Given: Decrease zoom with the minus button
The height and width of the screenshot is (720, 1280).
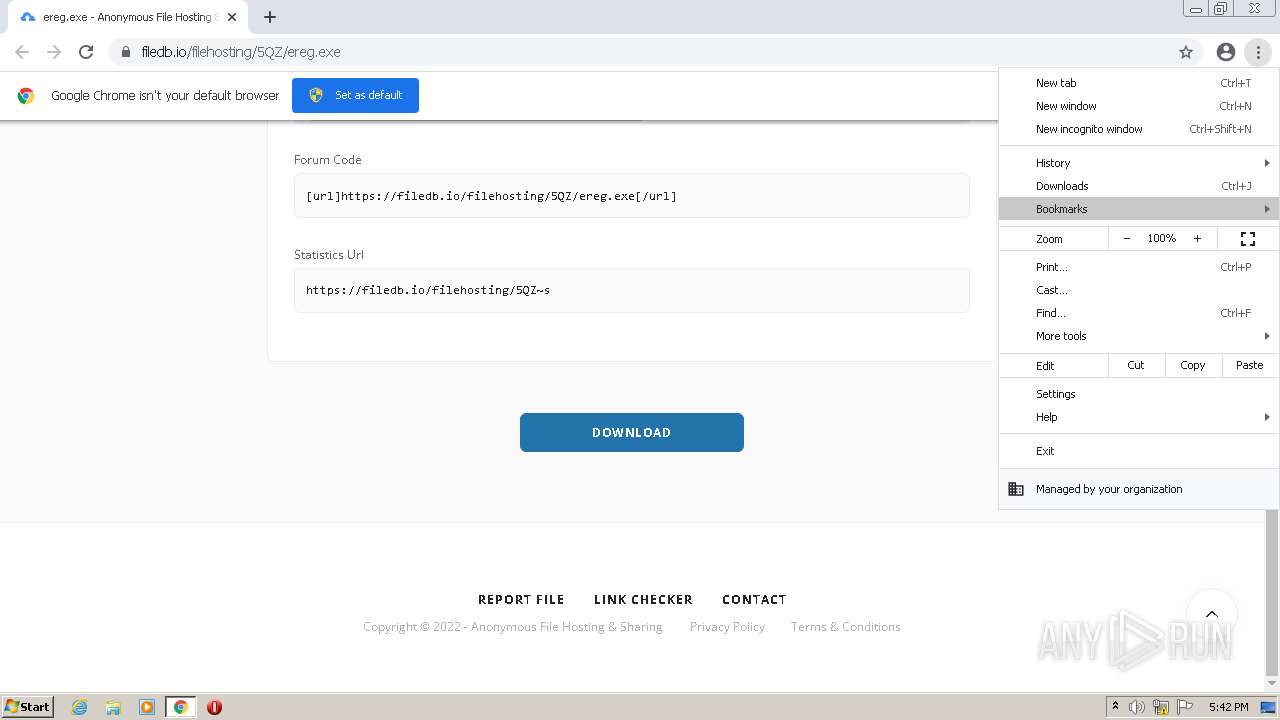Looking at the screenshot, I should click(1127, 239).
